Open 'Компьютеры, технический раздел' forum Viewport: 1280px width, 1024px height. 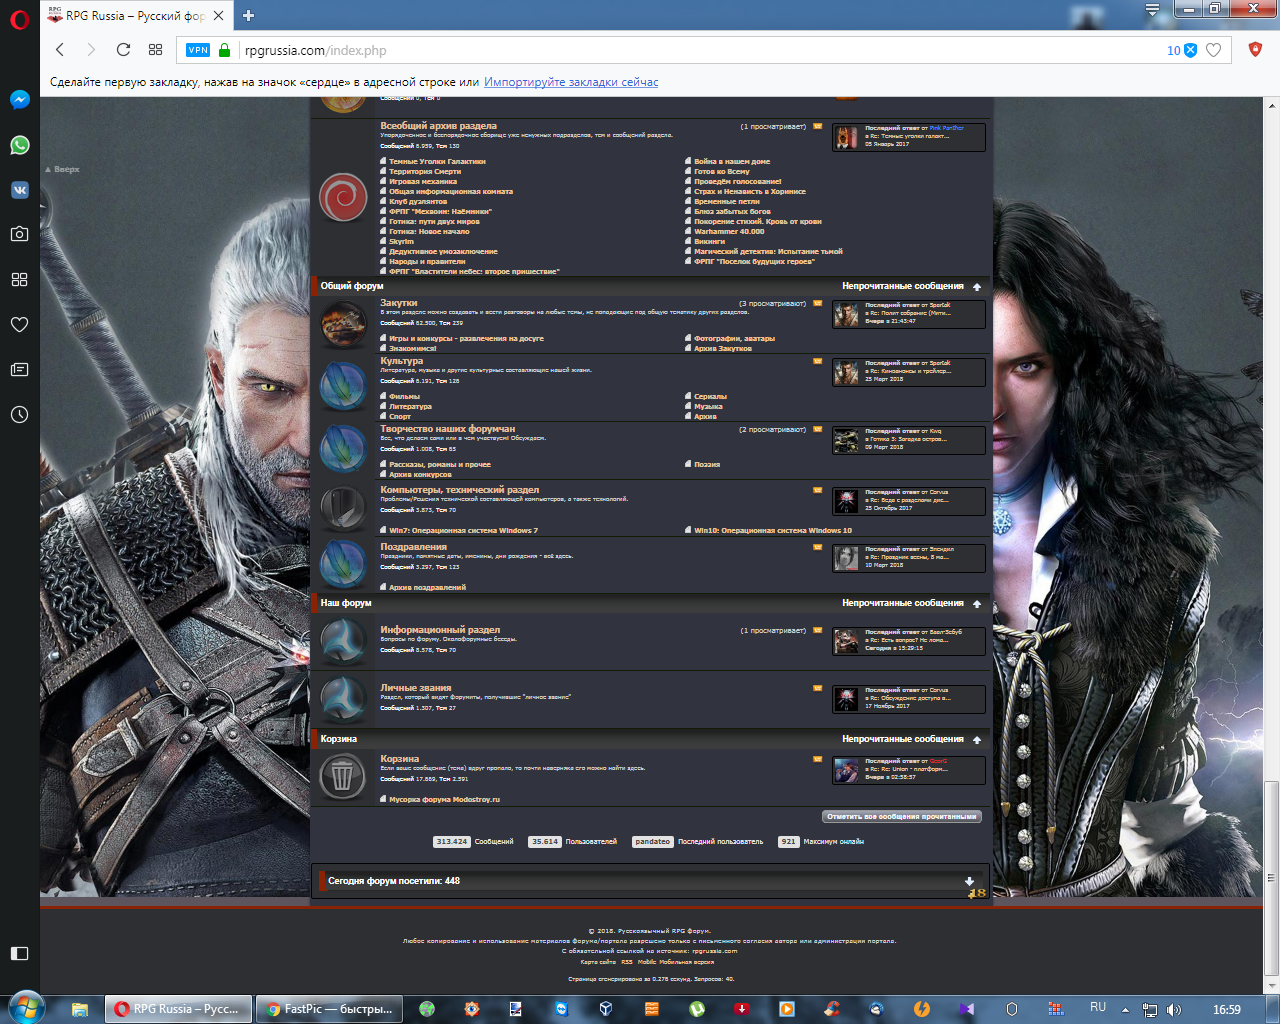point(460,490)
